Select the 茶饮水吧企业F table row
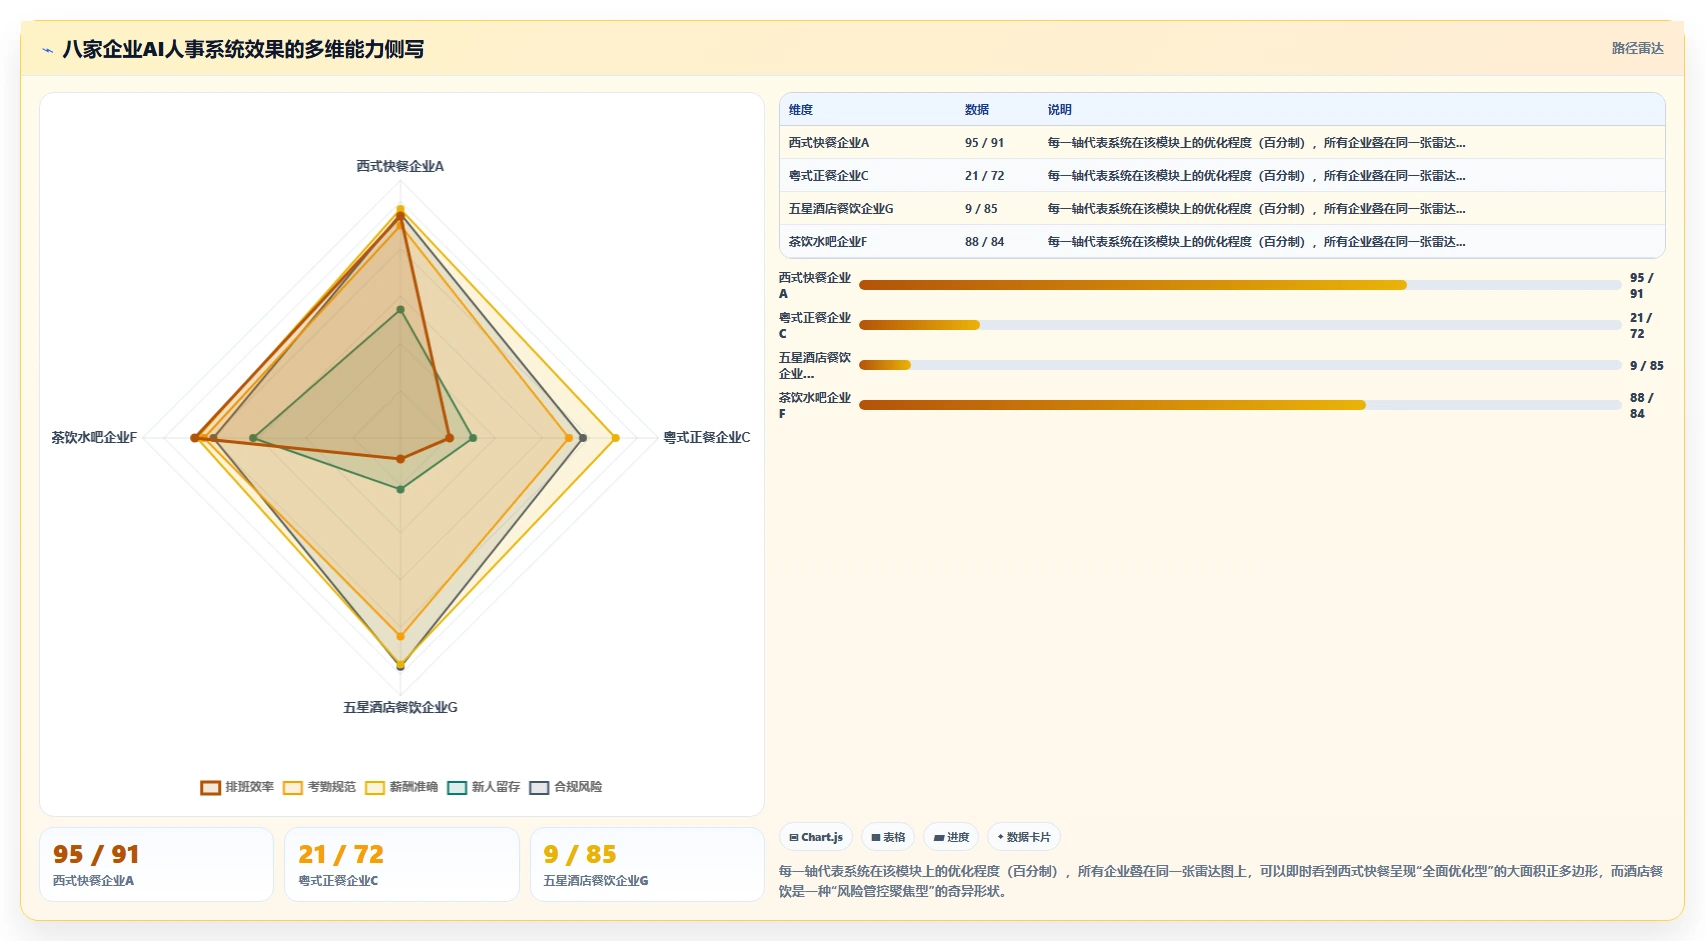Viewport: 1705px width, 941px height. pos(1222,241)
